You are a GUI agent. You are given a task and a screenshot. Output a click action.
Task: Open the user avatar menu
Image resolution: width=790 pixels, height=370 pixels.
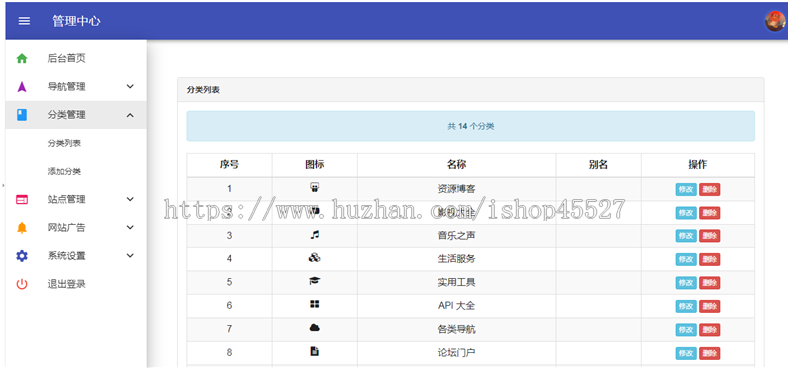(774, 21)
